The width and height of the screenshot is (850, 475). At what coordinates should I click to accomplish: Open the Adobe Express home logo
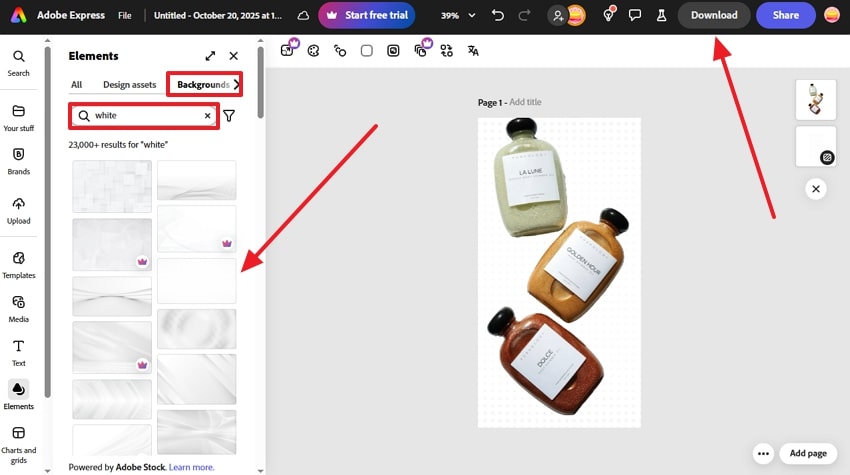pyautogui.click(x=18, y=15)
